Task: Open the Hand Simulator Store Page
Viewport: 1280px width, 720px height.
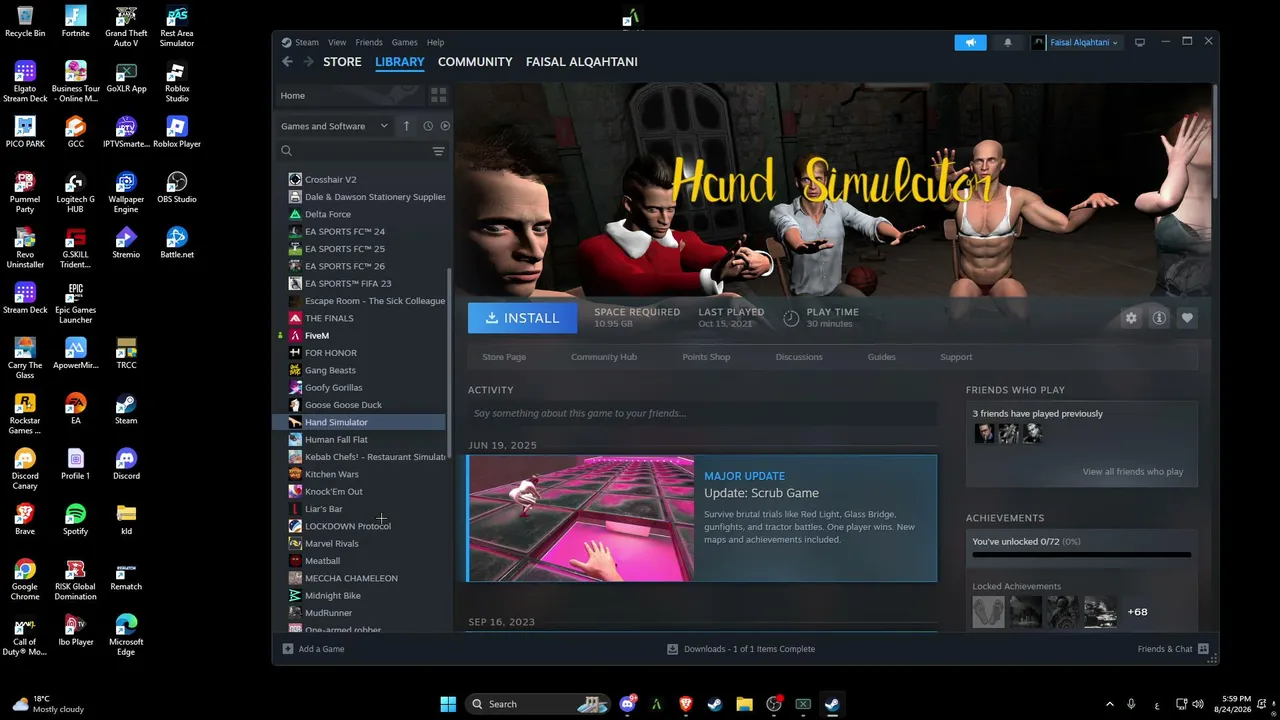Action: 504,357
